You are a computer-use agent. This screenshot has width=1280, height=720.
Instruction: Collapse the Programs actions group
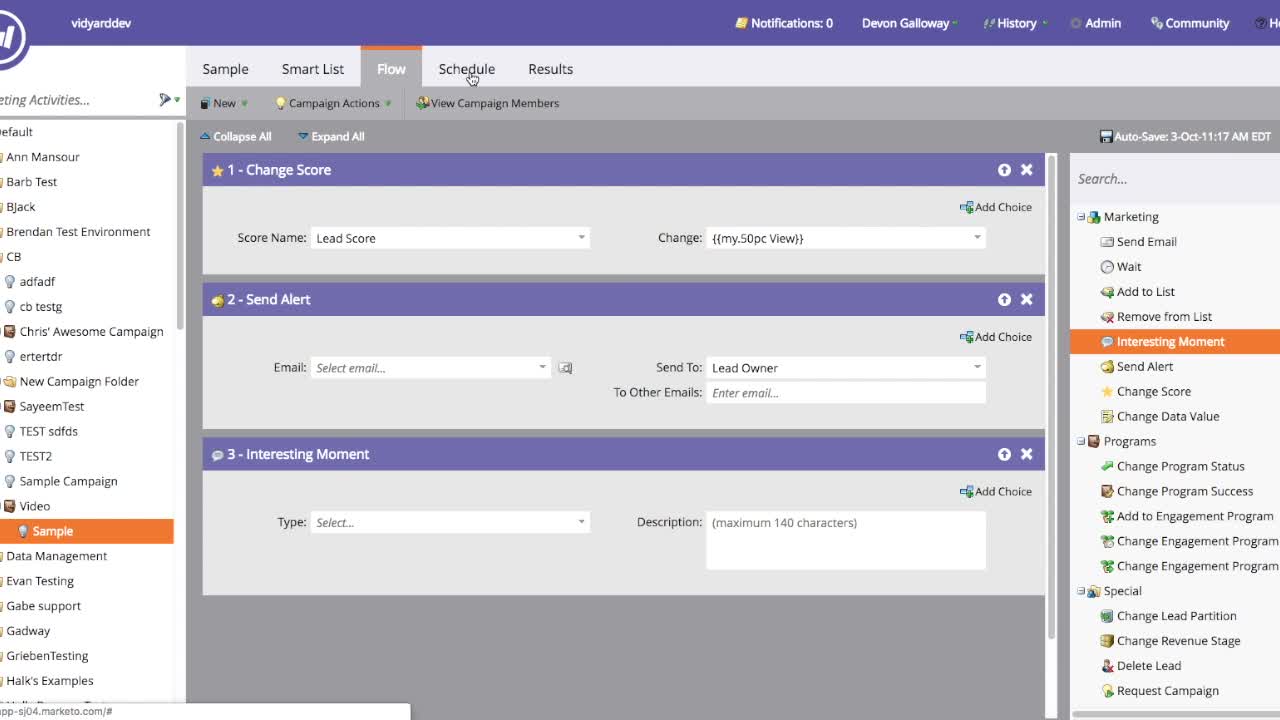[x=1081, y=441]
